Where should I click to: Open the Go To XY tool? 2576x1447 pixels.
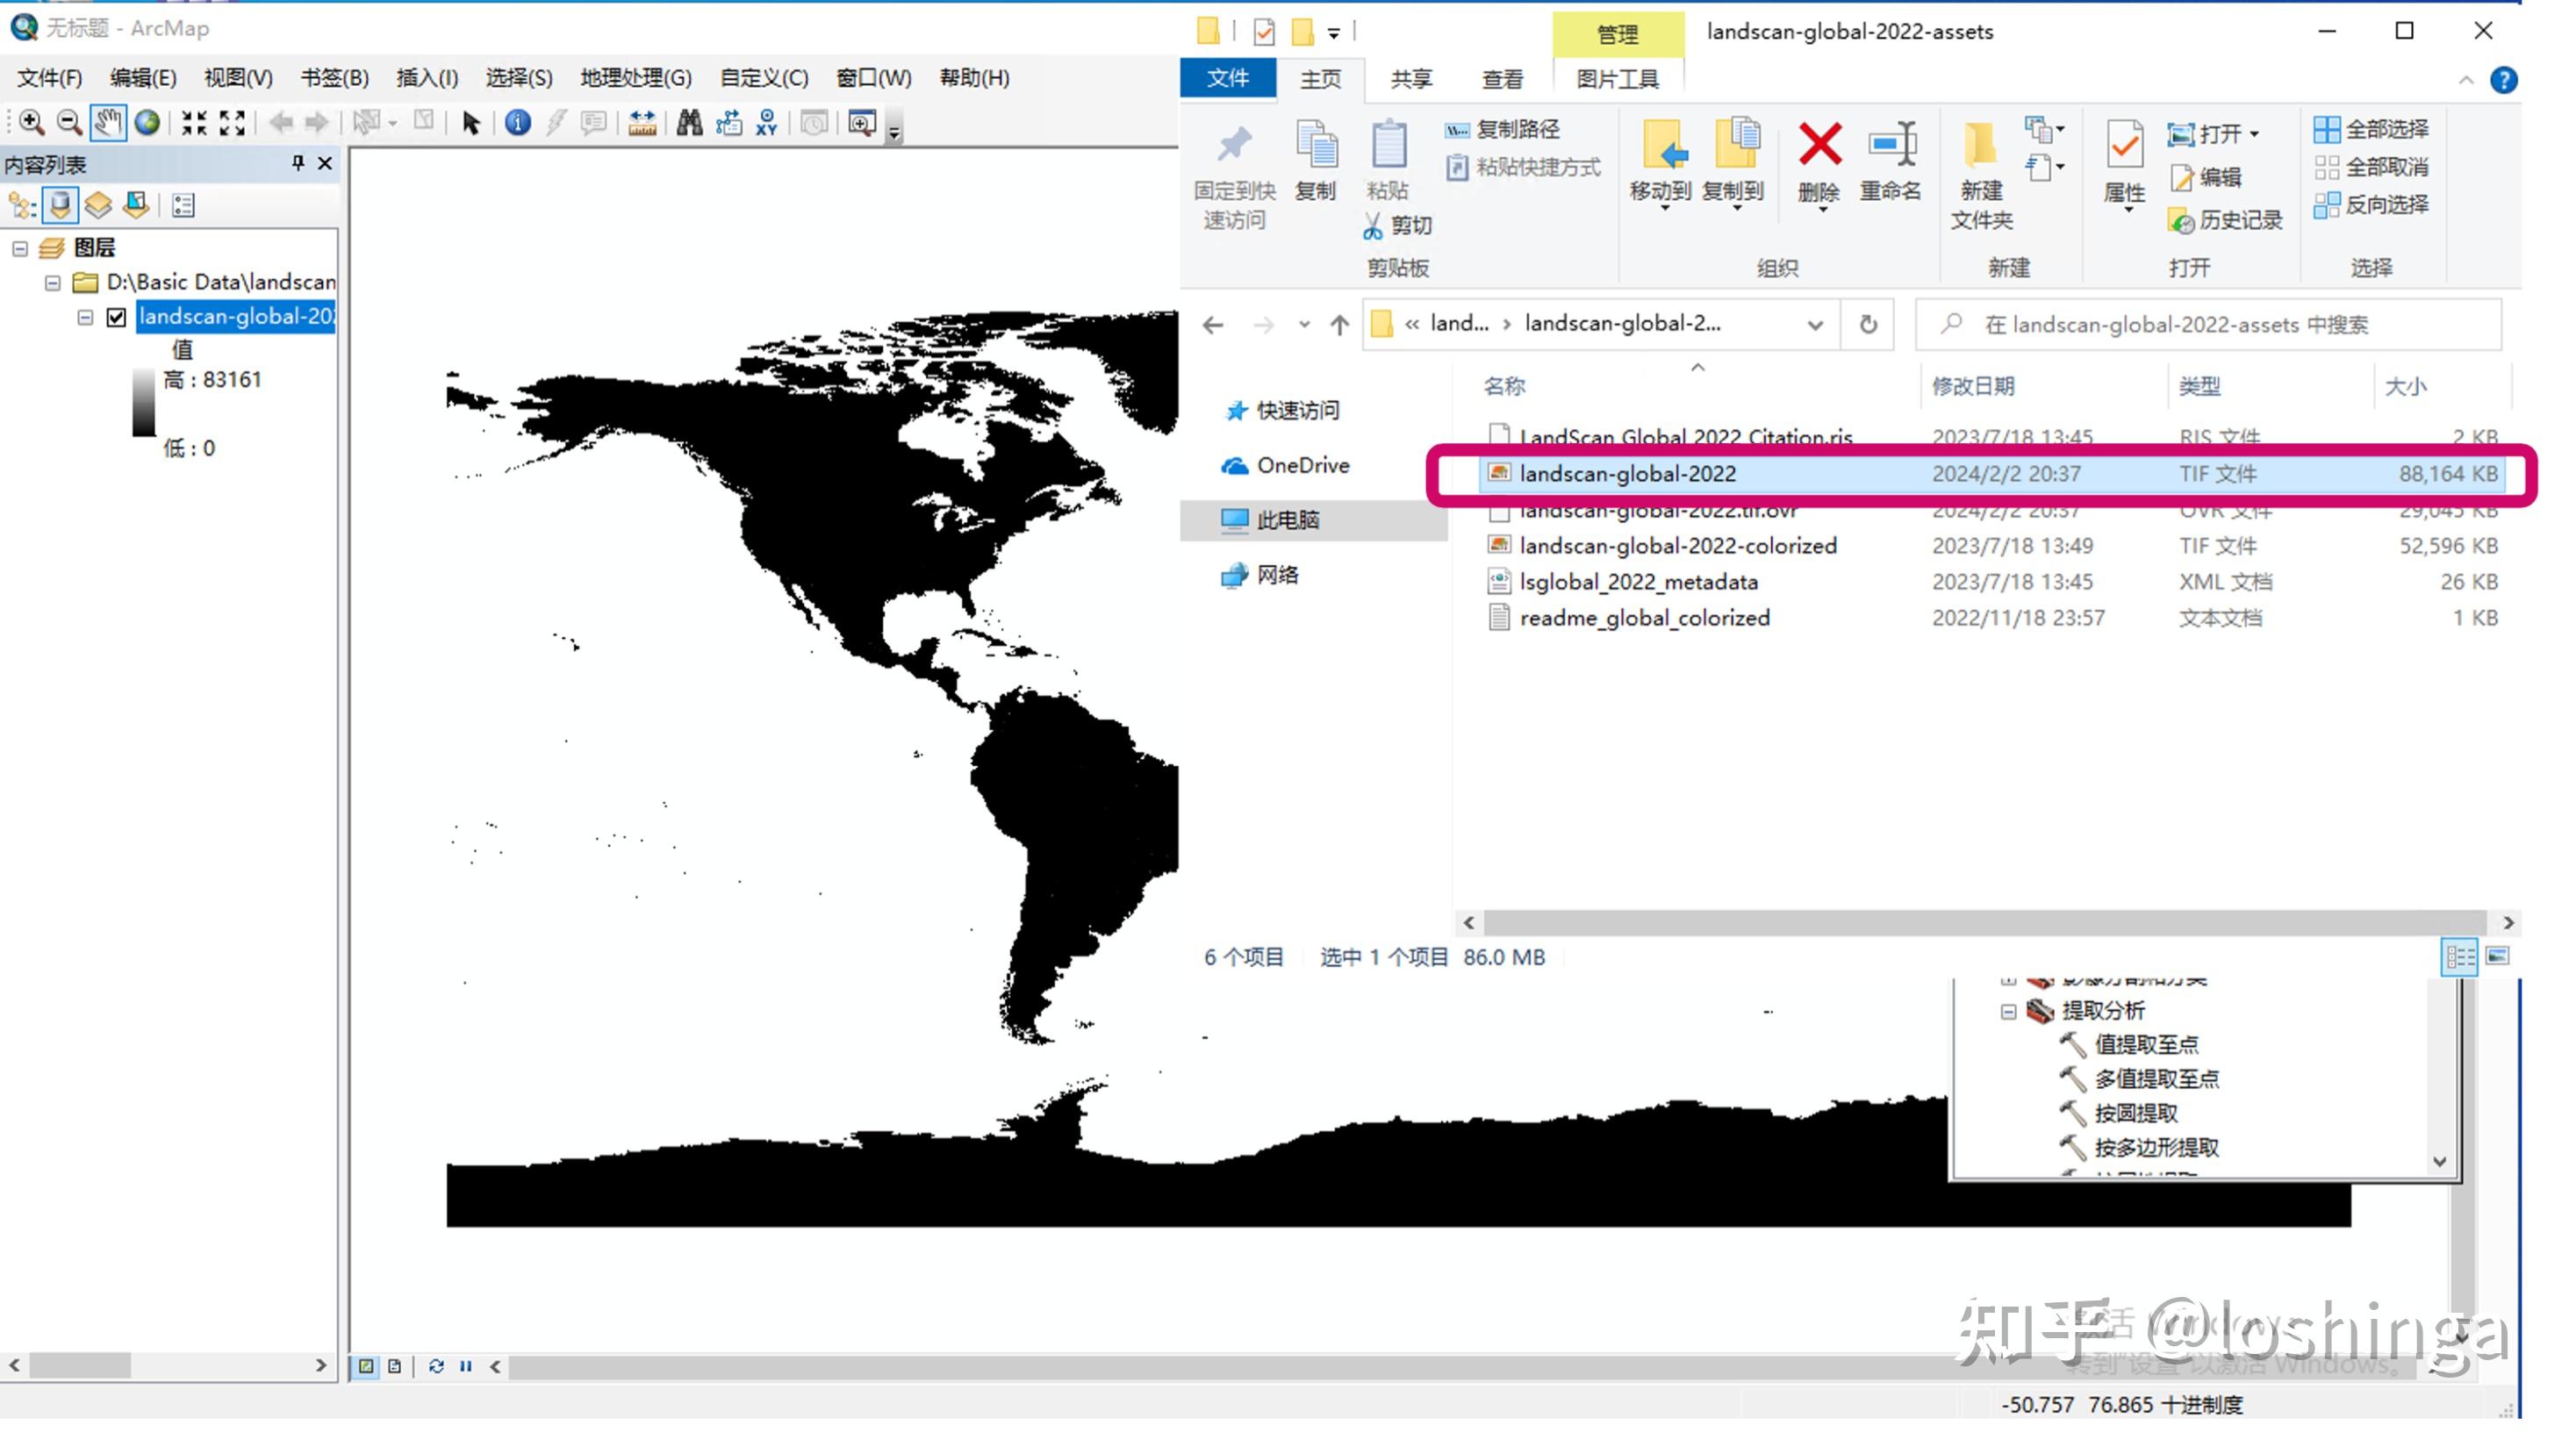(767, 123)
